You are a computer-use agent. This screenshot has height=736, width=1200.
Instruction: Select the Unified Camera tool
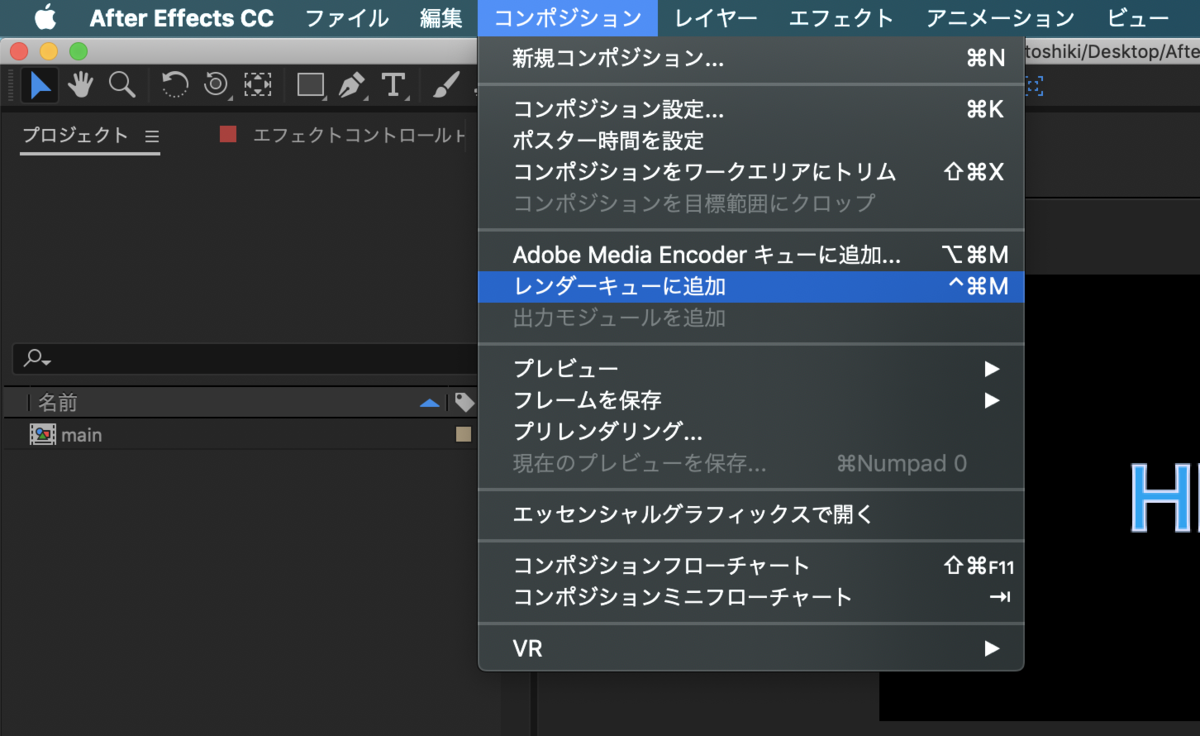point(216,86)
